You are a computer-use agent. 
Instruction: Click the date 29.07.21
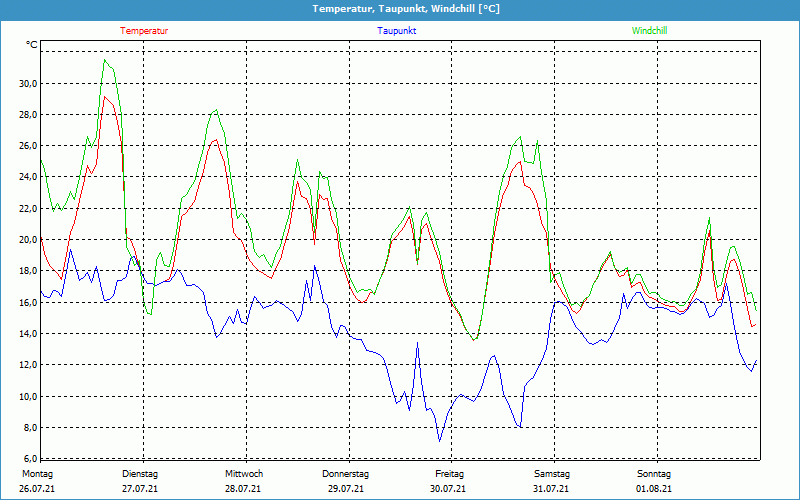(x=346, y=489)
